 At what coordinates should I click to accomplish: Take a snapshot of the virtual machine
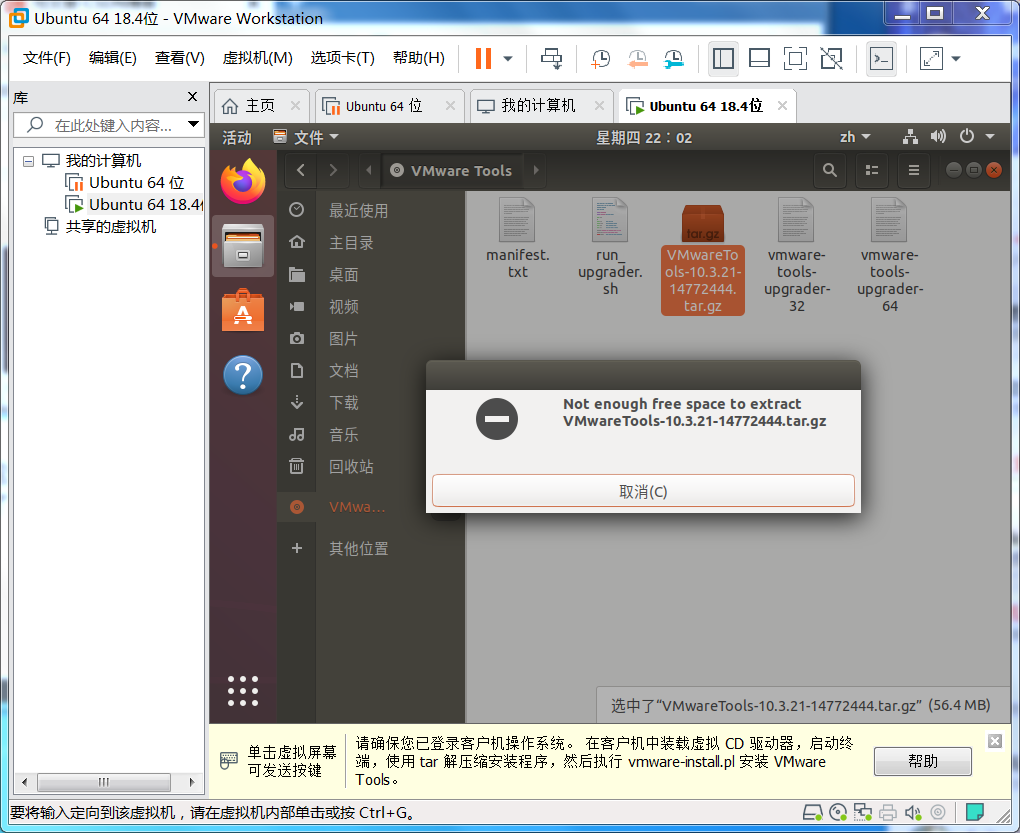600,59
